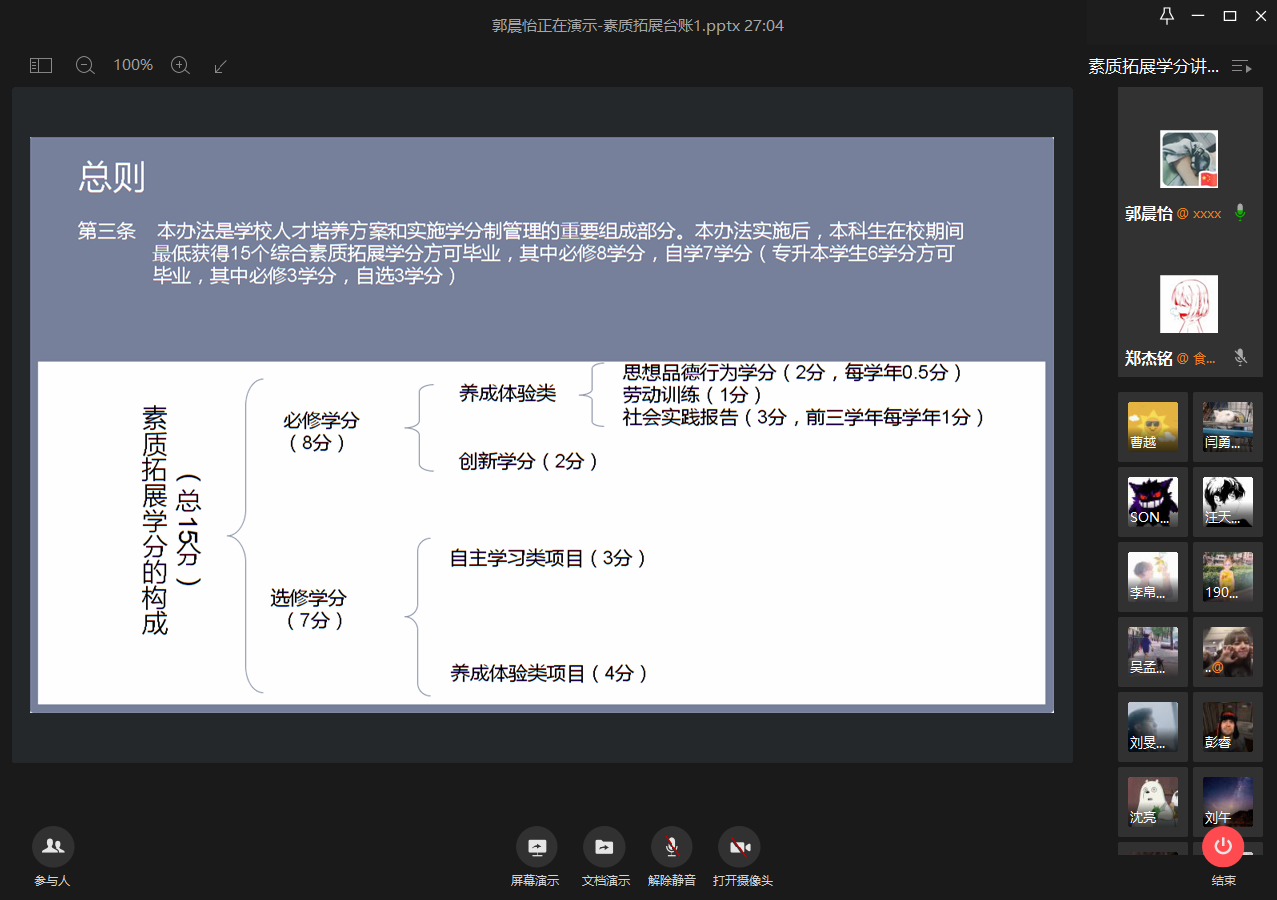Click the shared slide titled 总则
Viewport: 1277px width, 900px height.
541,424
